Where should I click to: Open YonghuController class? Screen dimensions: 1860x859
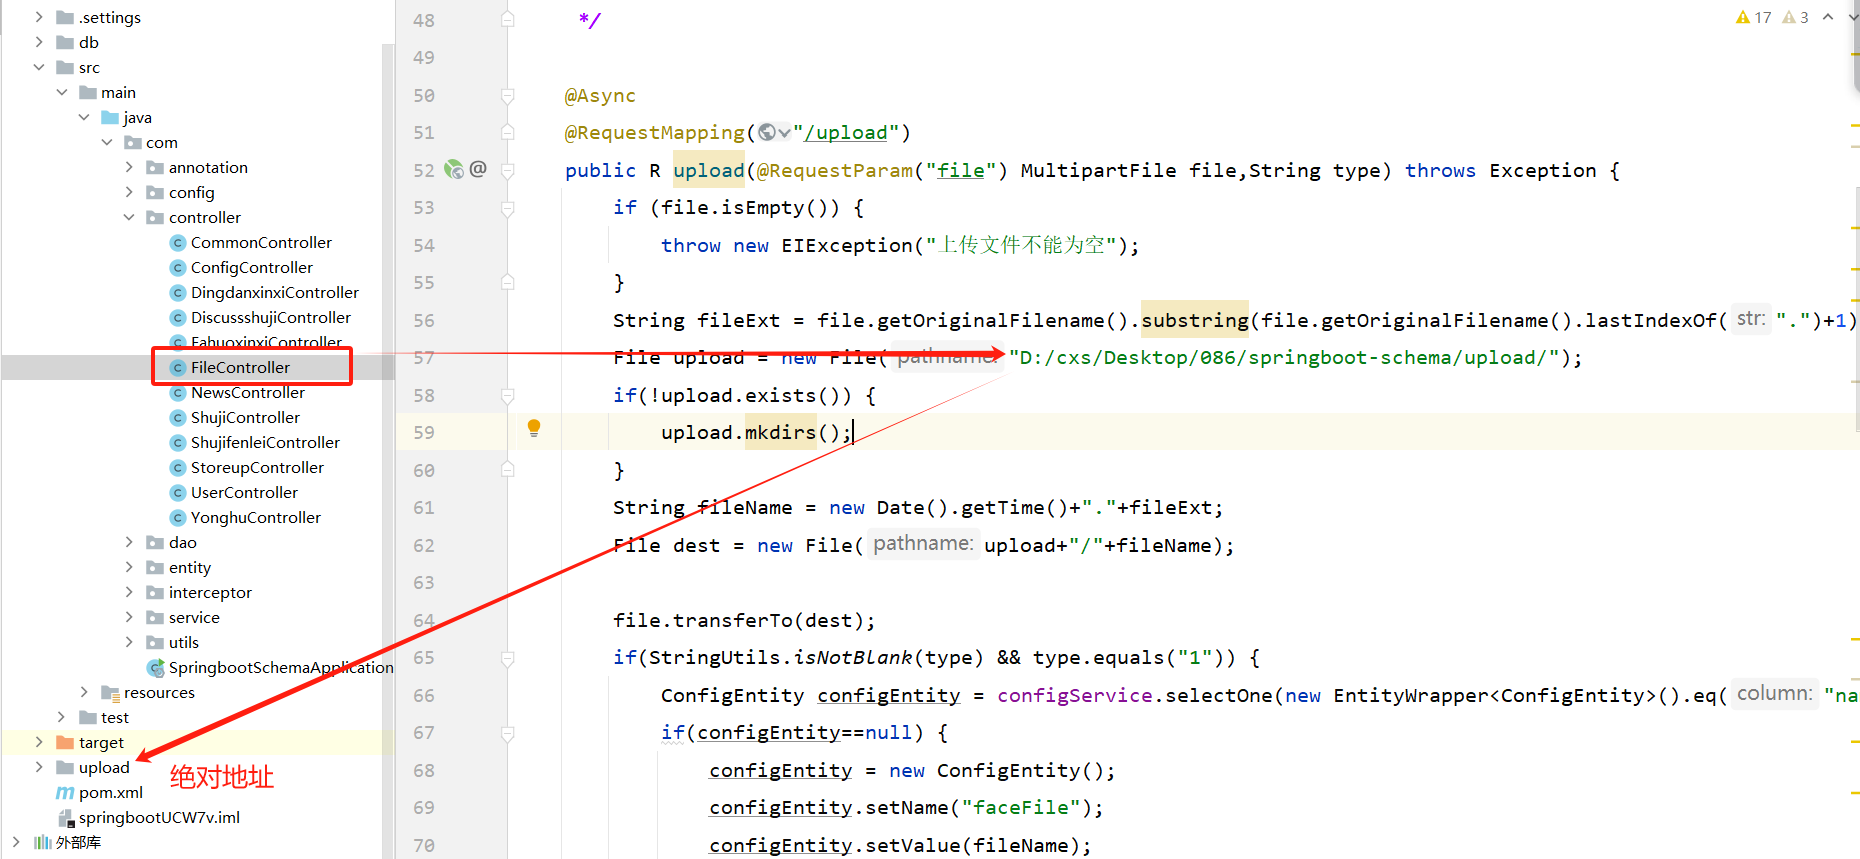click(x=256, y=517)
